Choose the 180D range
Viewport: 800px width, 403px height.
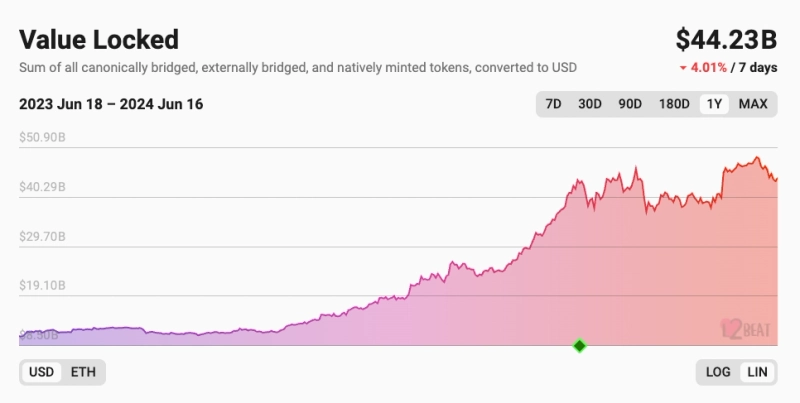coord(673,104)
